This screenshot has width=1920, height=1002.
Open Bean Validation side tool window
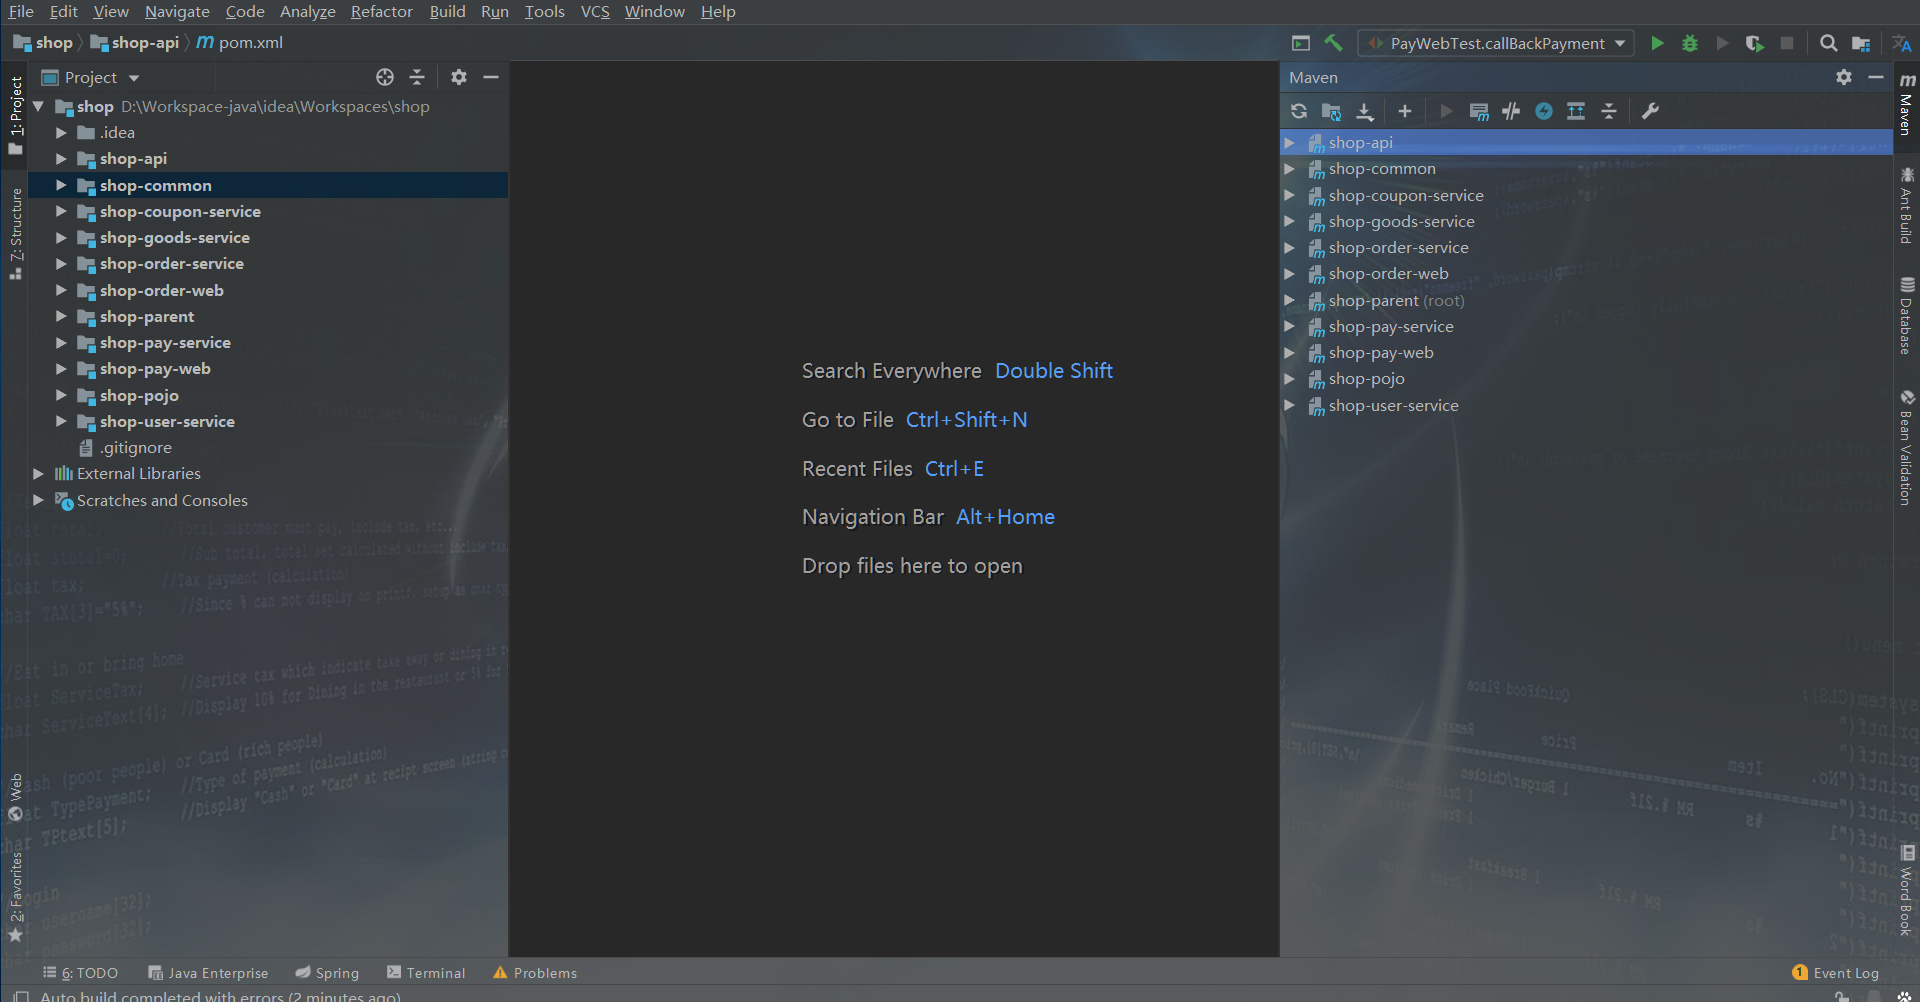[x=1907, y=448]
